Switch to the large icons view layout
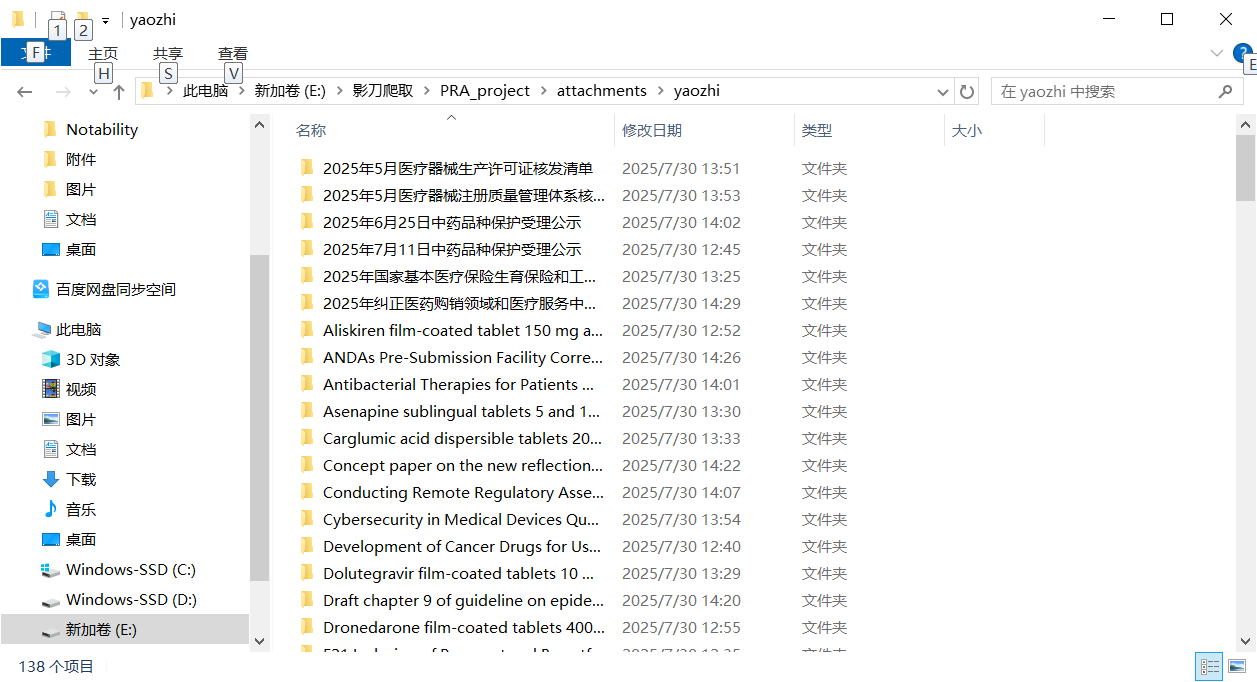 pos(1237,666)
